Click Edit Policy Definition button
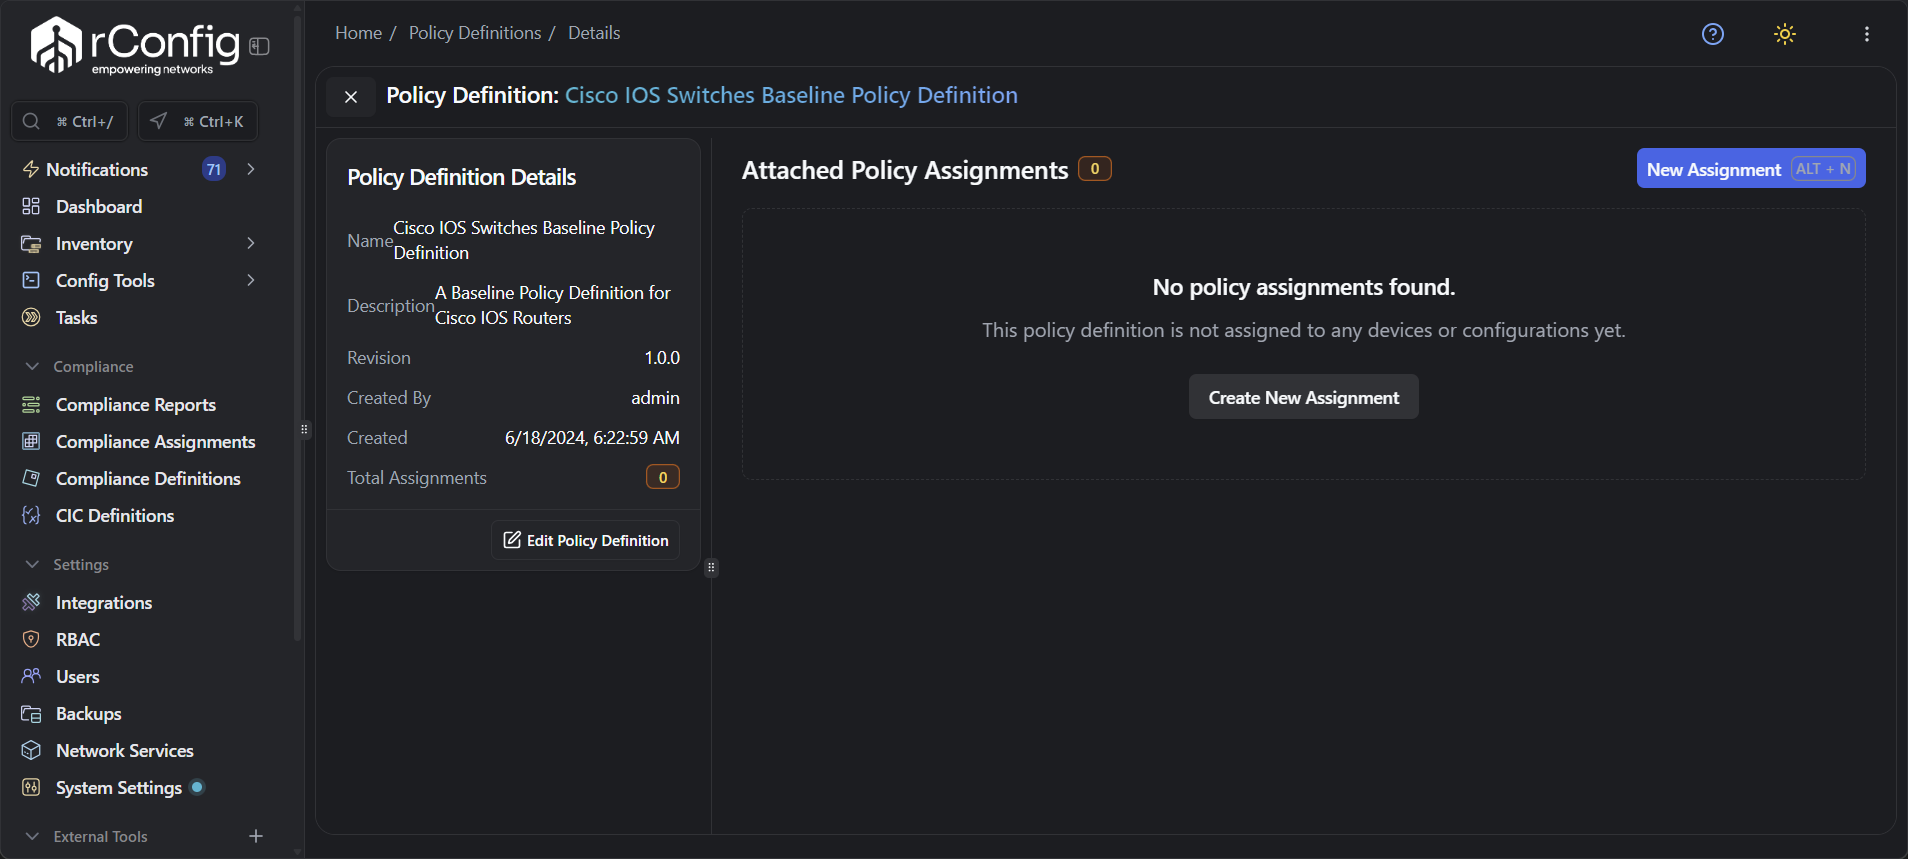The width and height of the screenshot is (1908, 859). coord(585,540)
